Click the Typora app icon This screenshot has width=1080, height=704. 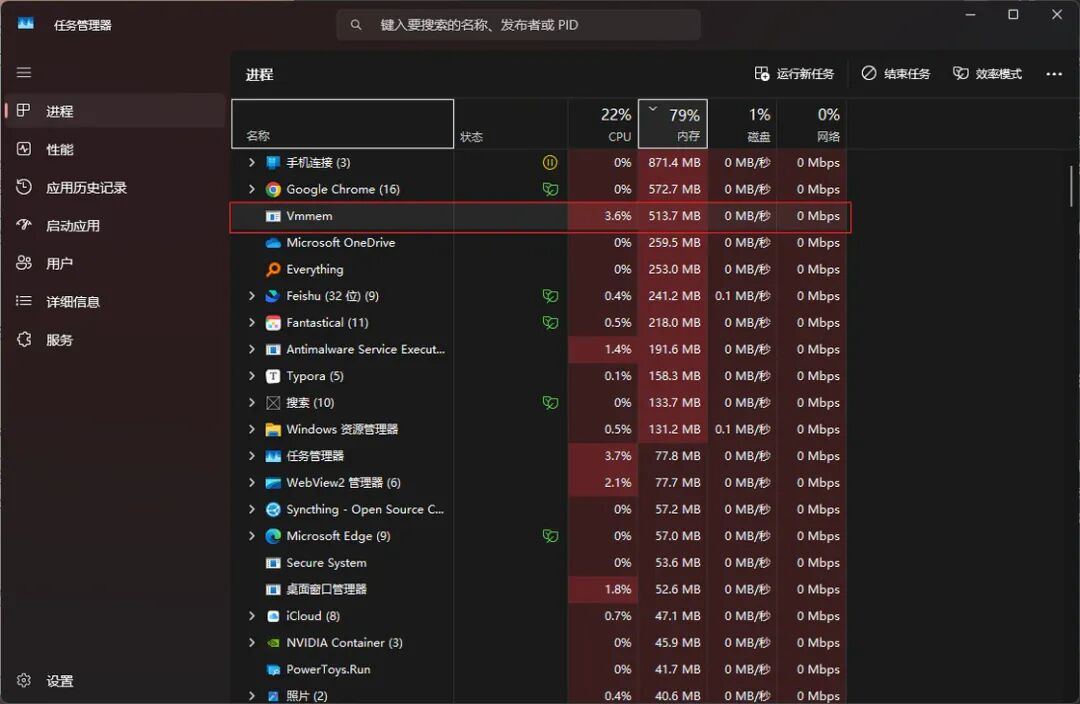273,376
